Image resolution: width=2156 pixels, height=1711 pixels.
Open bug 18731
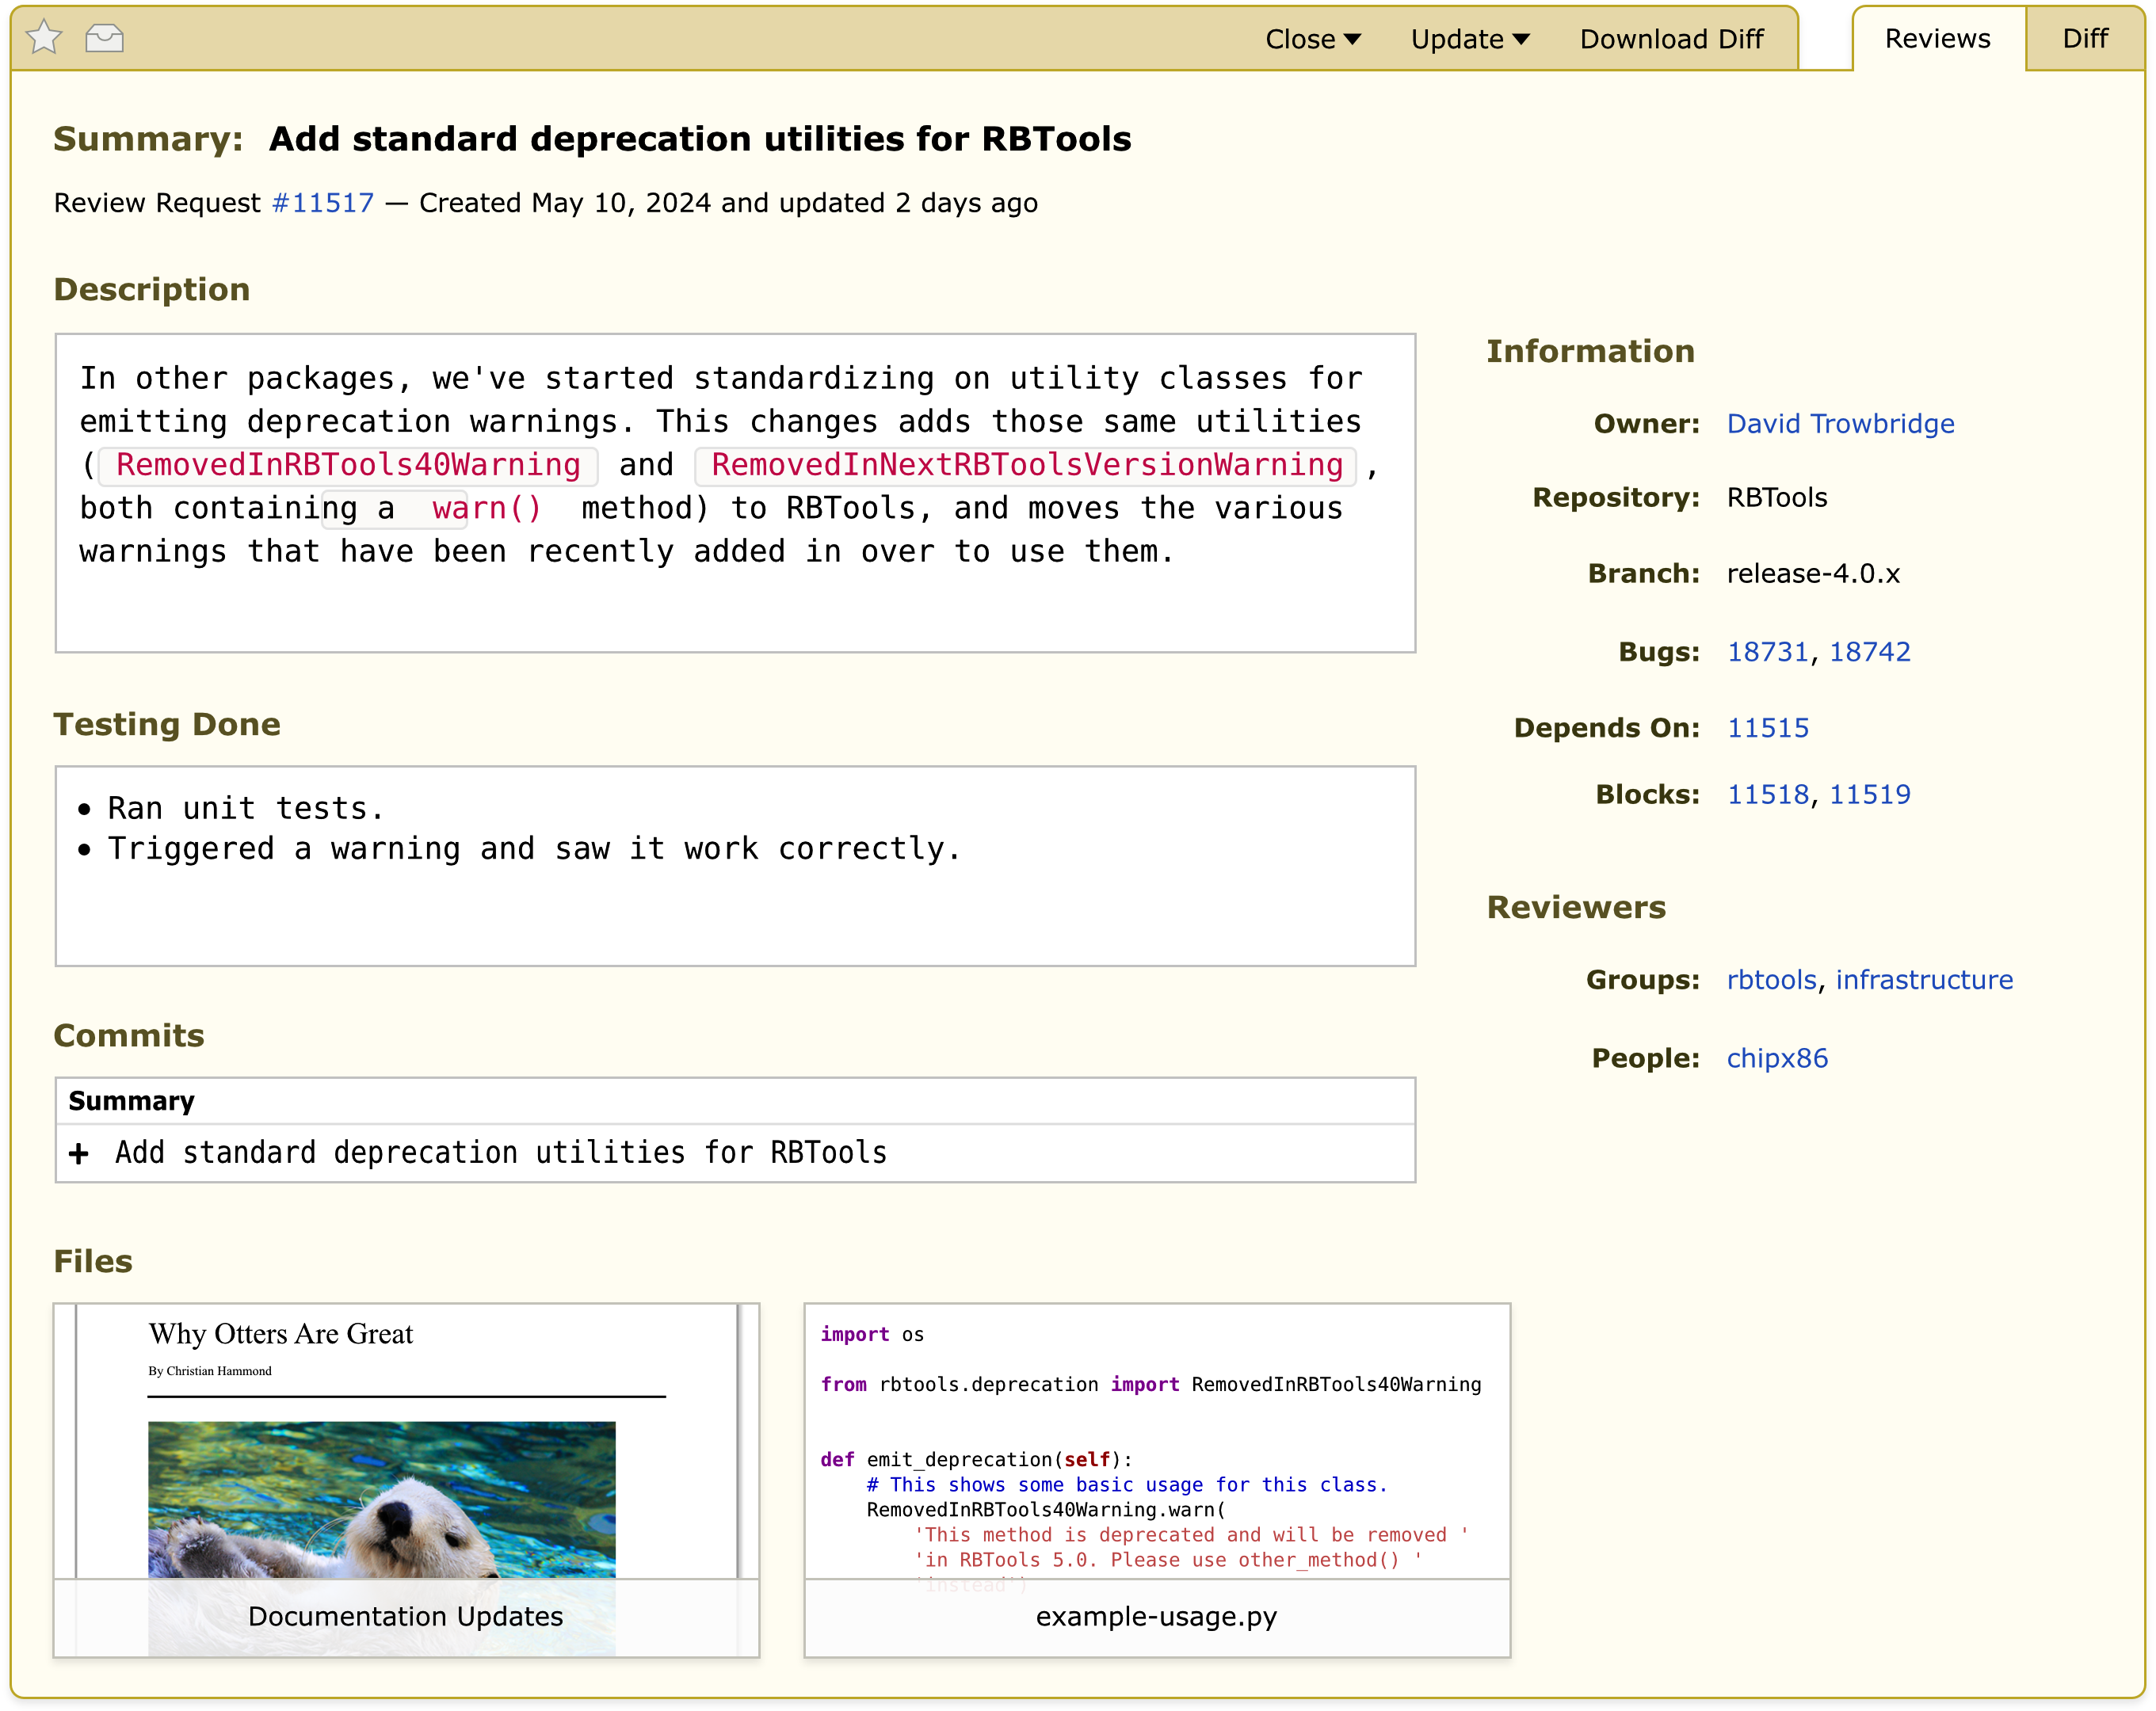1767,652
